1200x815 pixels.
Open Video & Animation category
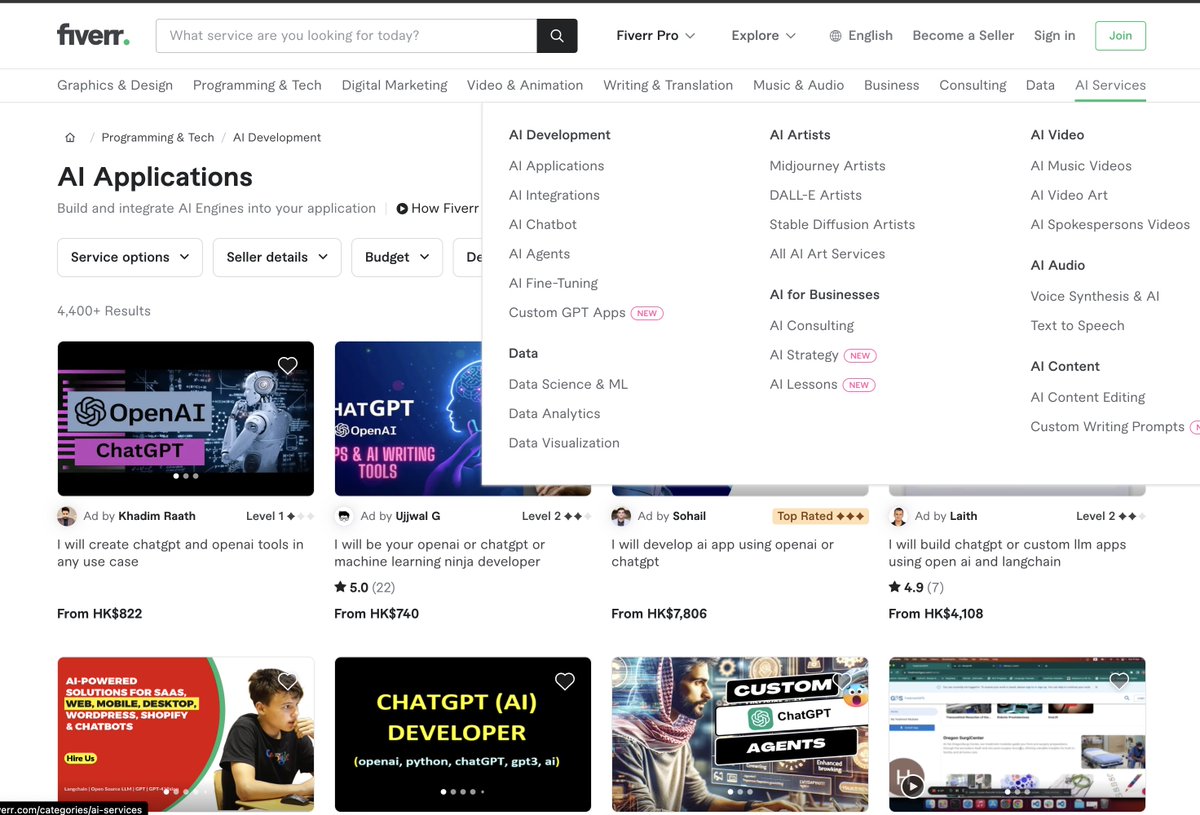pyautogui.click(x=525, y=85)
